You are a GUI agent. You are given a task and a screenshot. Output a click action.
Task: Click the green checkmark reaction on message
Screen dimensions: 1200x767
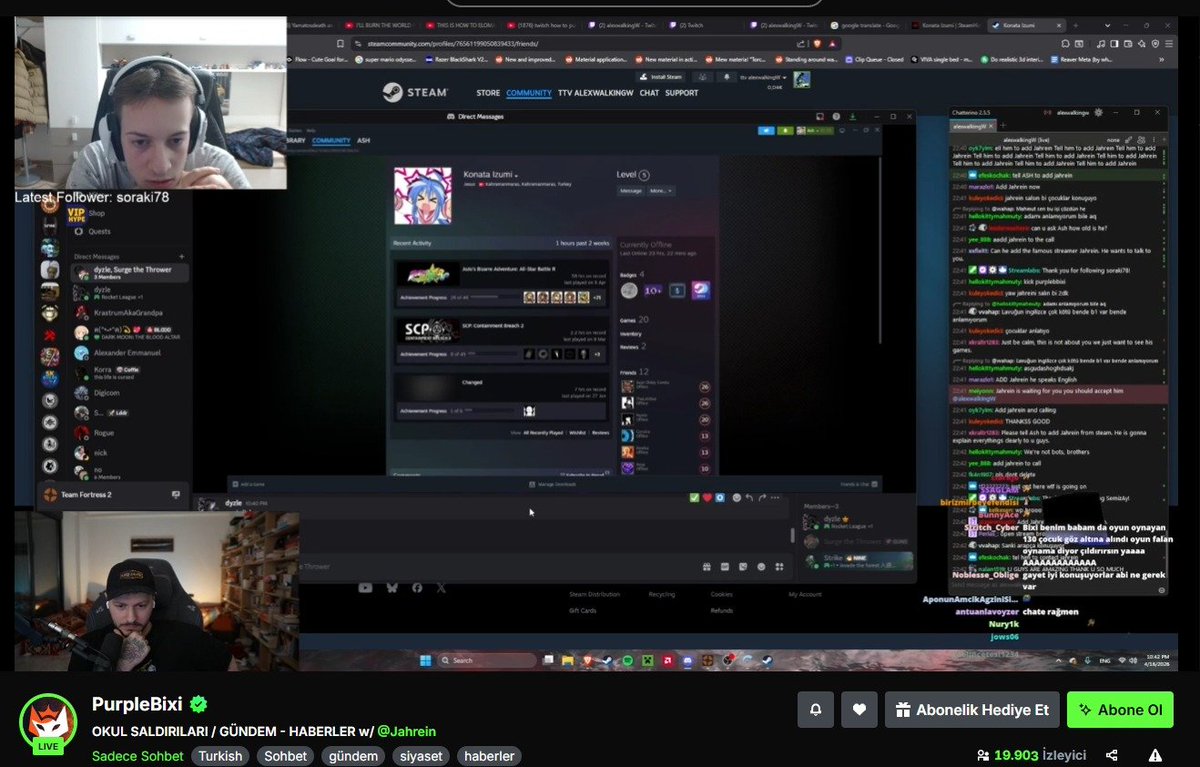(x=694, y=497)
